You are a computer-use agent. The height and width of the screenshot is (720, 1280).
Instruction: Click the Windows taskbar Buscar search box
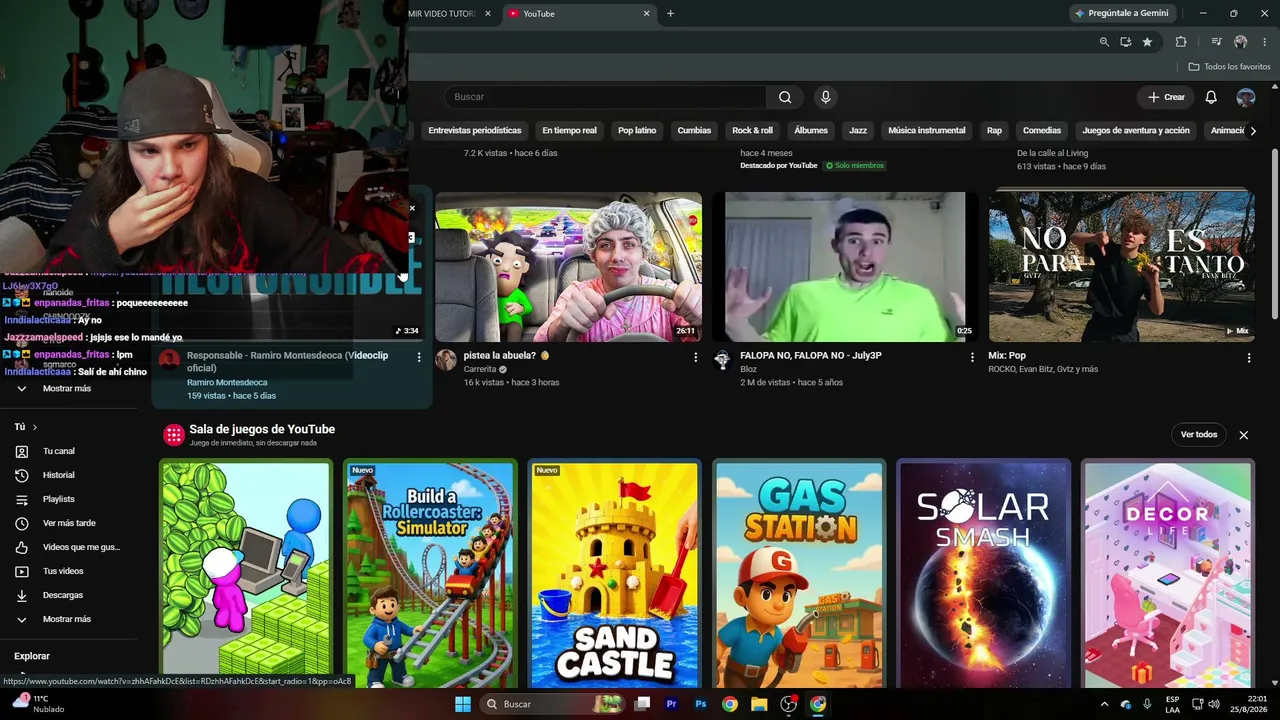click(x=553, y=704)
